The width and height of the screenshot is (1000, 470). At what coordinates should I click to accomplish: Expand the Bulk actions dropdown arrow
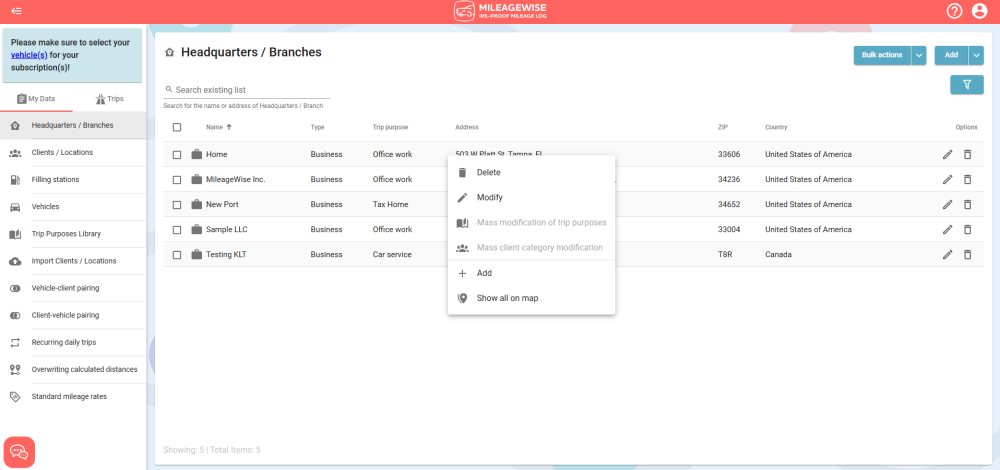tap(919, 55)
